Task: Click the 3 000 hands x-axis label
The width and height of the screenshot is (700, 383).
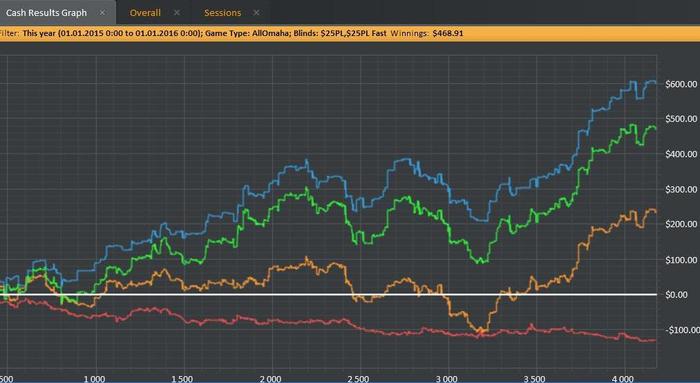Action: click(446, 379)
